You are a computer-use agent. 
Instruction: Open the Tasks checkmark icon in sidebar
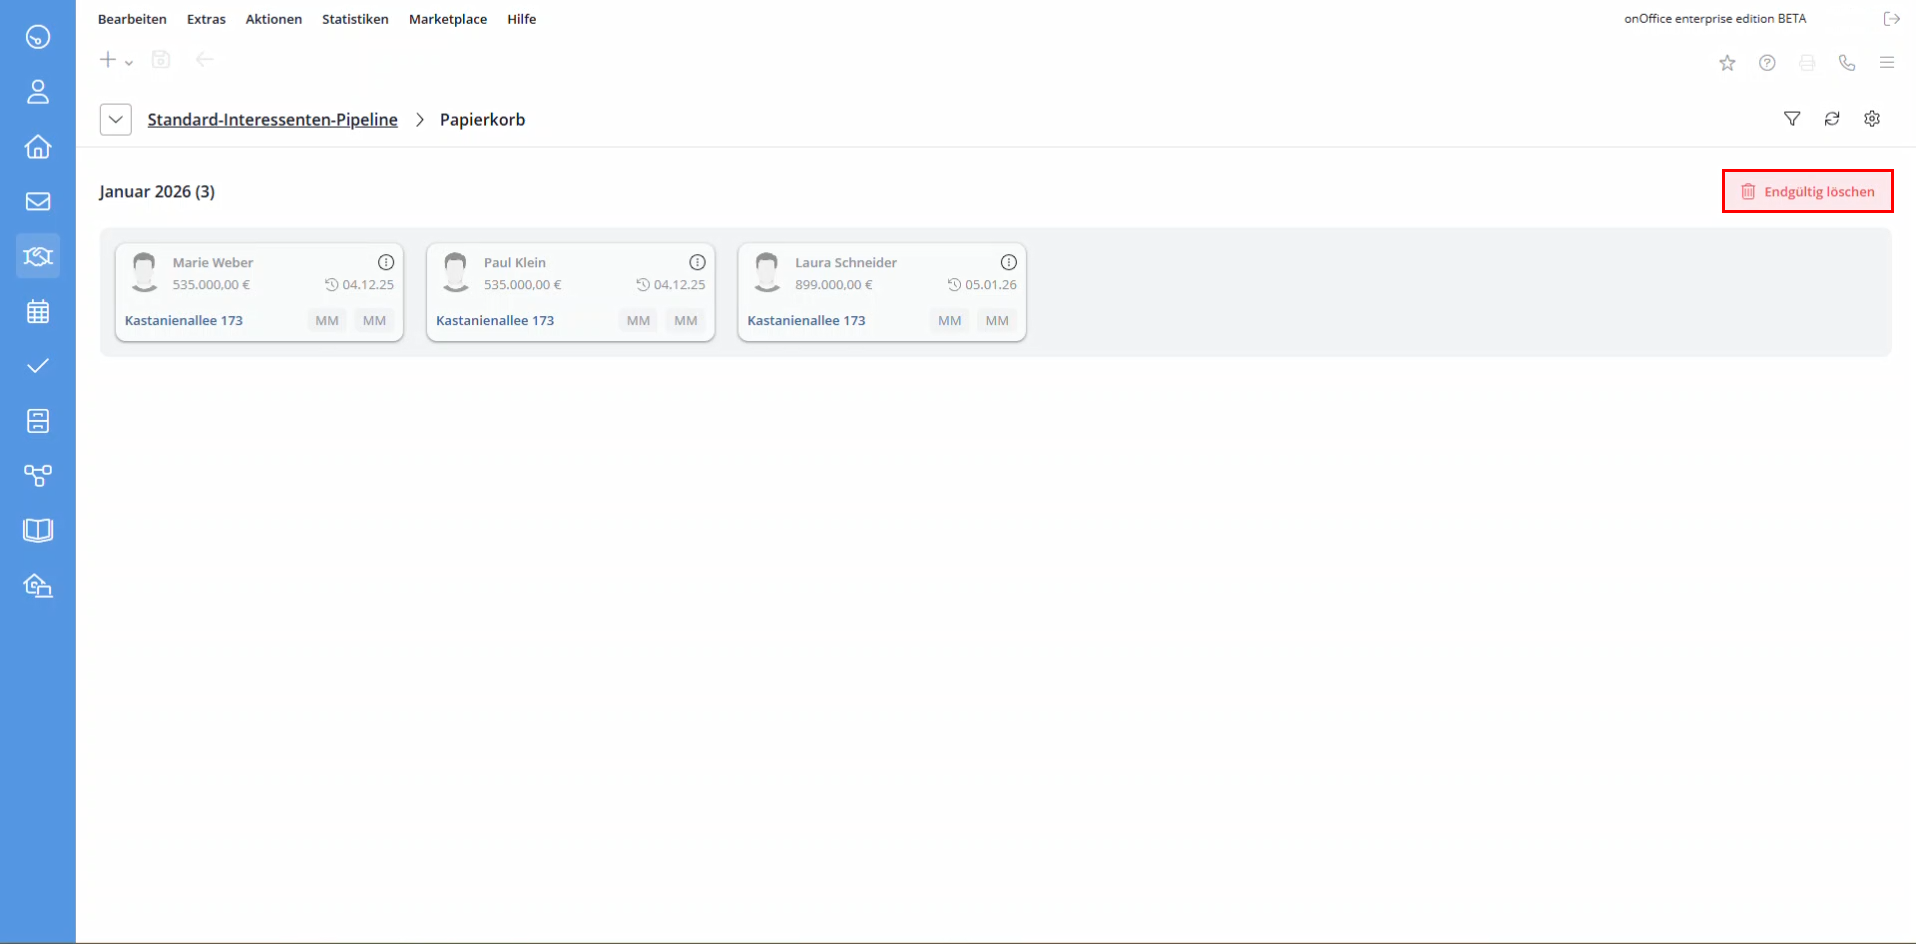(x=38, y=366)
